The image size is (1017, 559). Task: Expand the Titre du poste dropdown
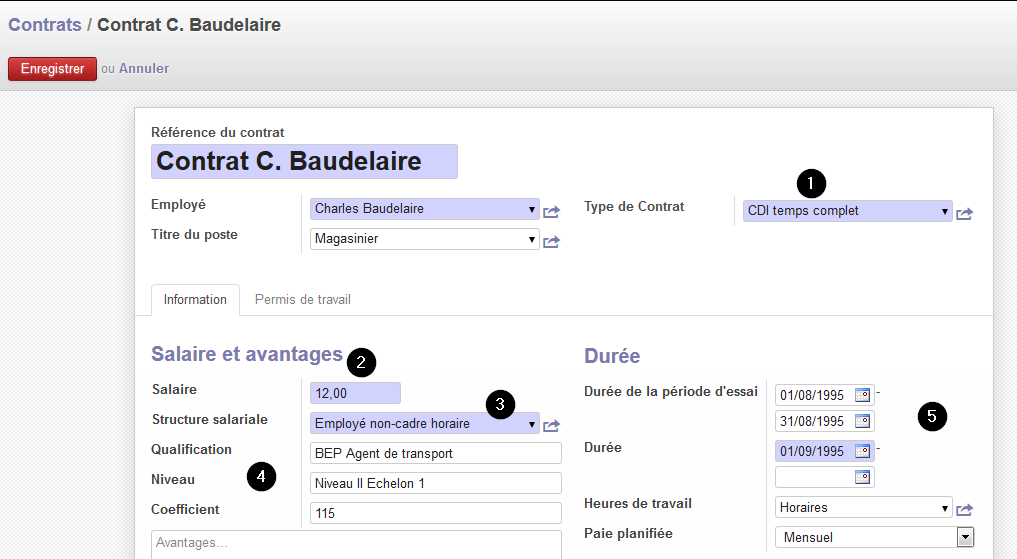click(531, 239)
